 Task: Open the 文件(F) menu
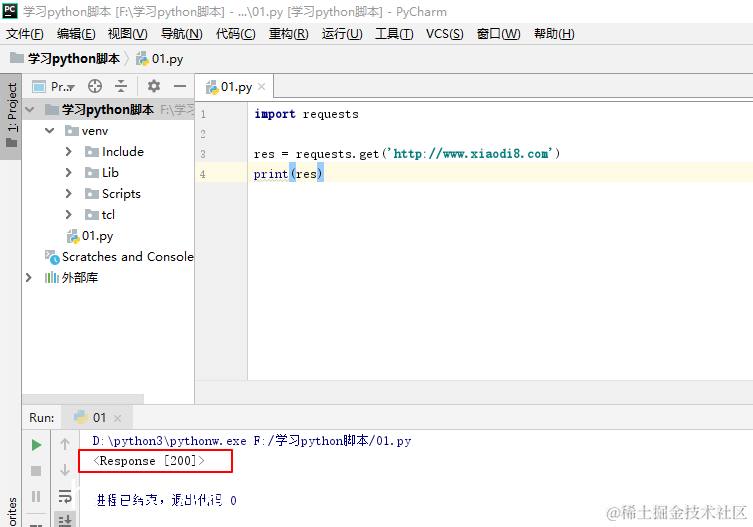click(24, 34)
